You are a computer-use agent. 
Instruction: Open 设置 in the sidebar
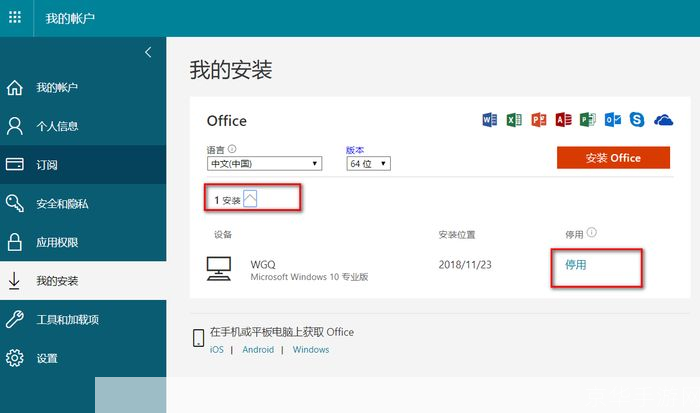click(x=83, y=358)
